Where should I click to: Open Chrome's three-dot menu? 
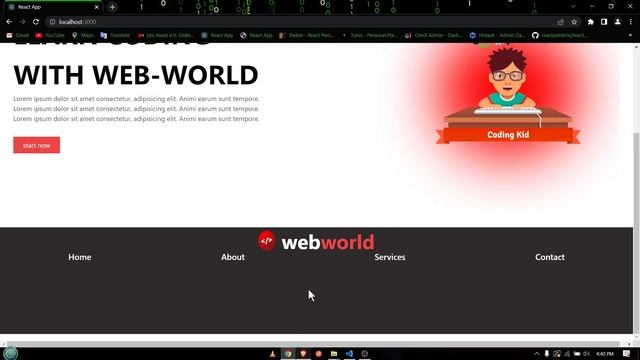pyautogui.click(x=631, y=22)
